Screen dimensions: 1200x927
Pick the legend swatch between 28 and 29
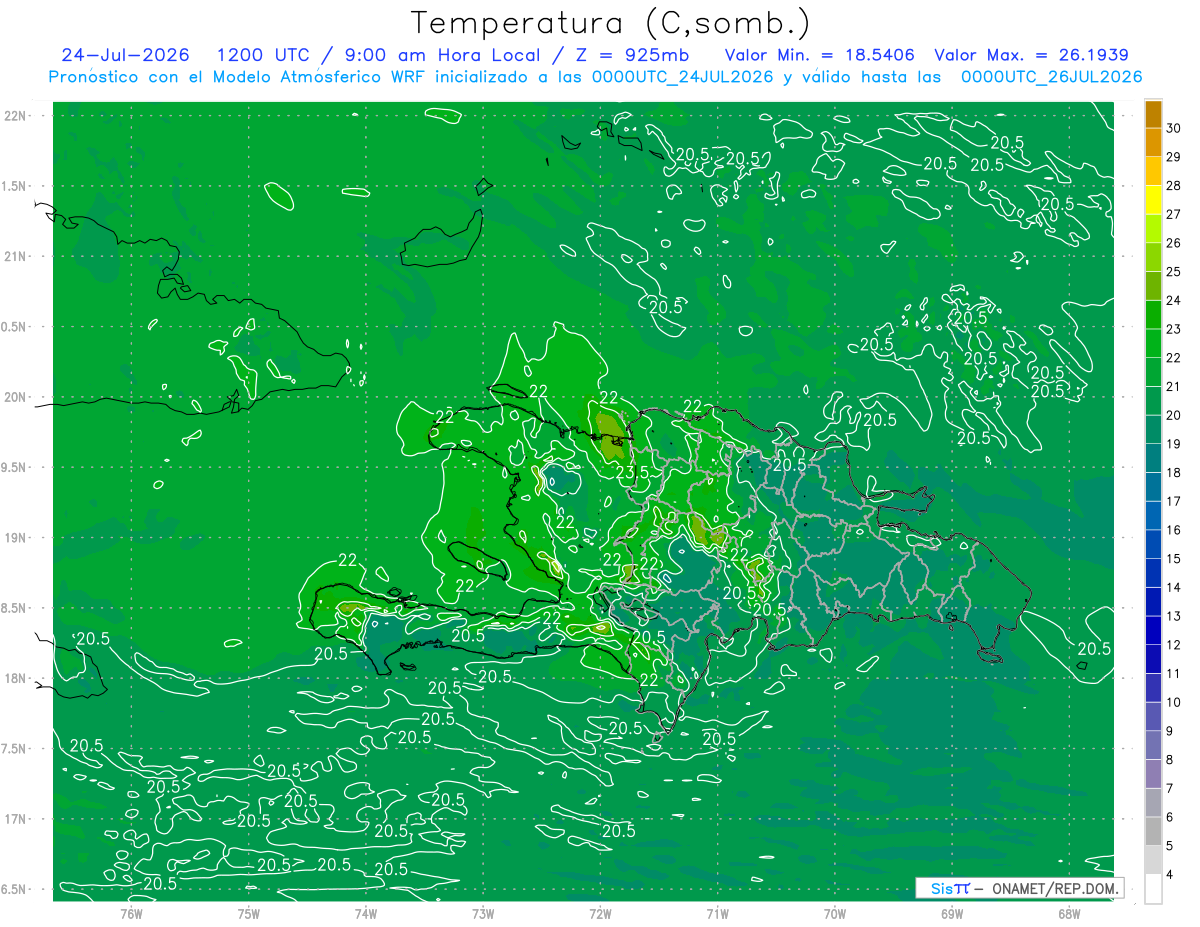click(x=1153, y=171)
